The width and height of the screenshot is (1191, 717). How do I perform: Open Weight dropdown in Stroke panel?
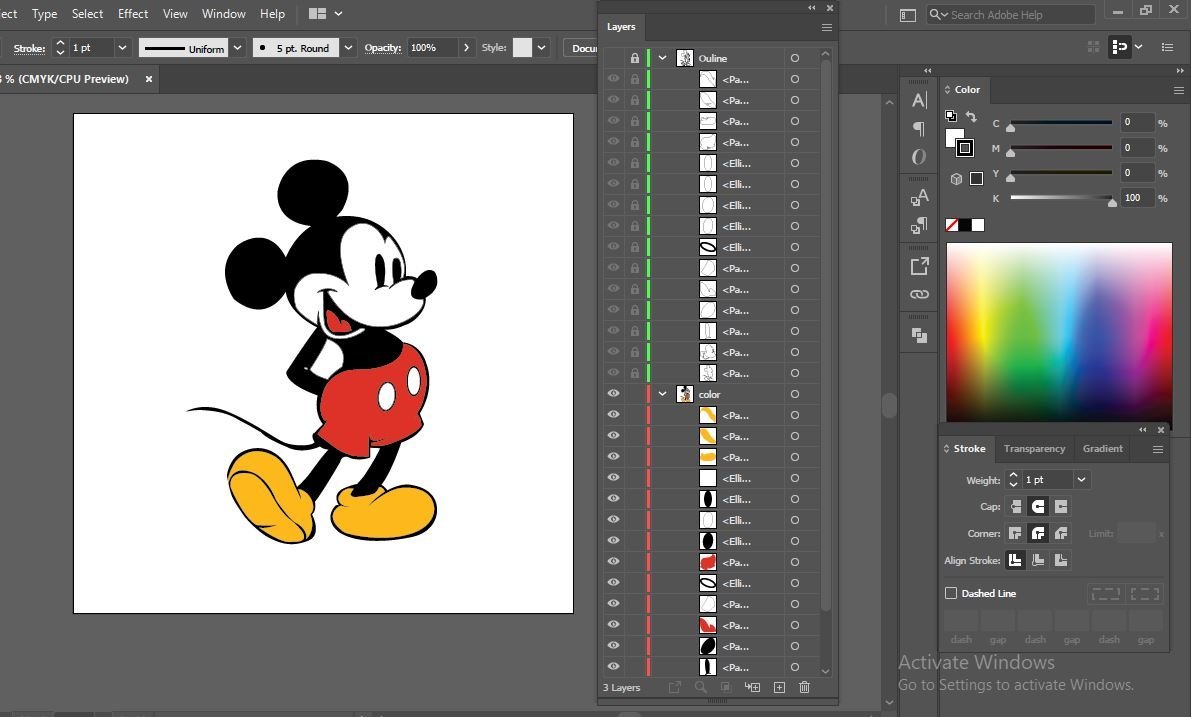pos(1082,480)
